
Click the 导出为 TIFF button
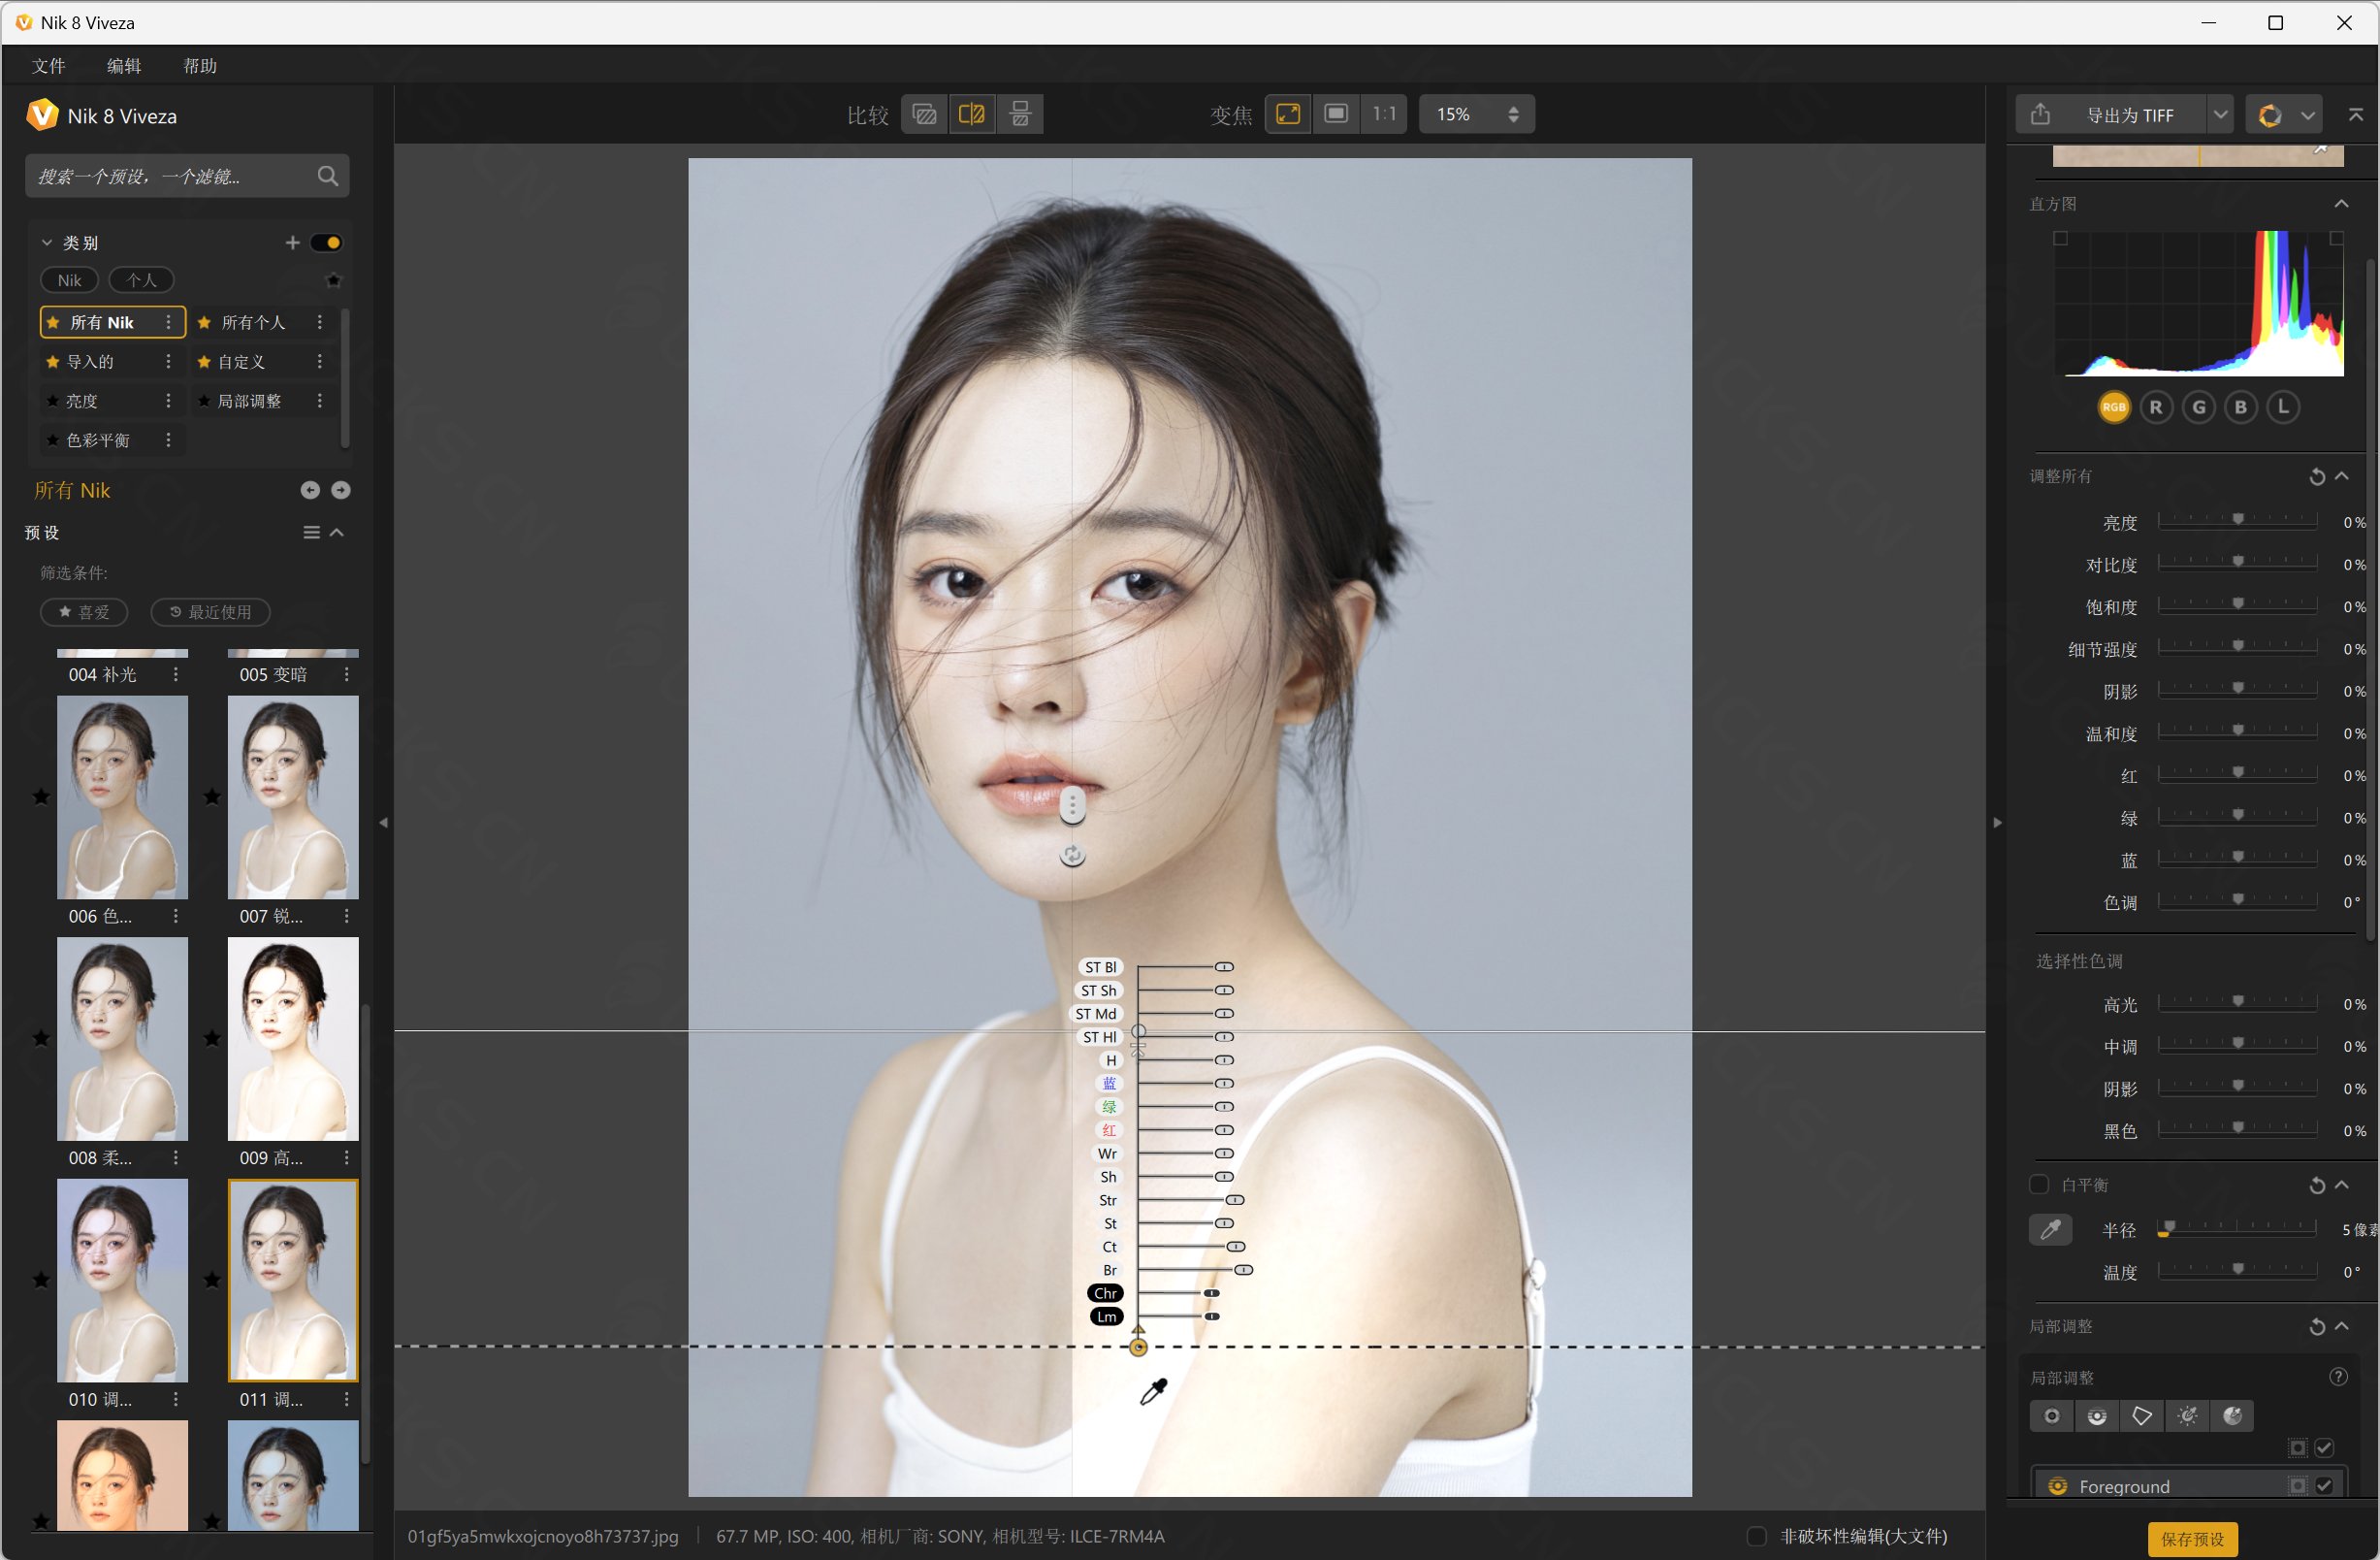2130,115
